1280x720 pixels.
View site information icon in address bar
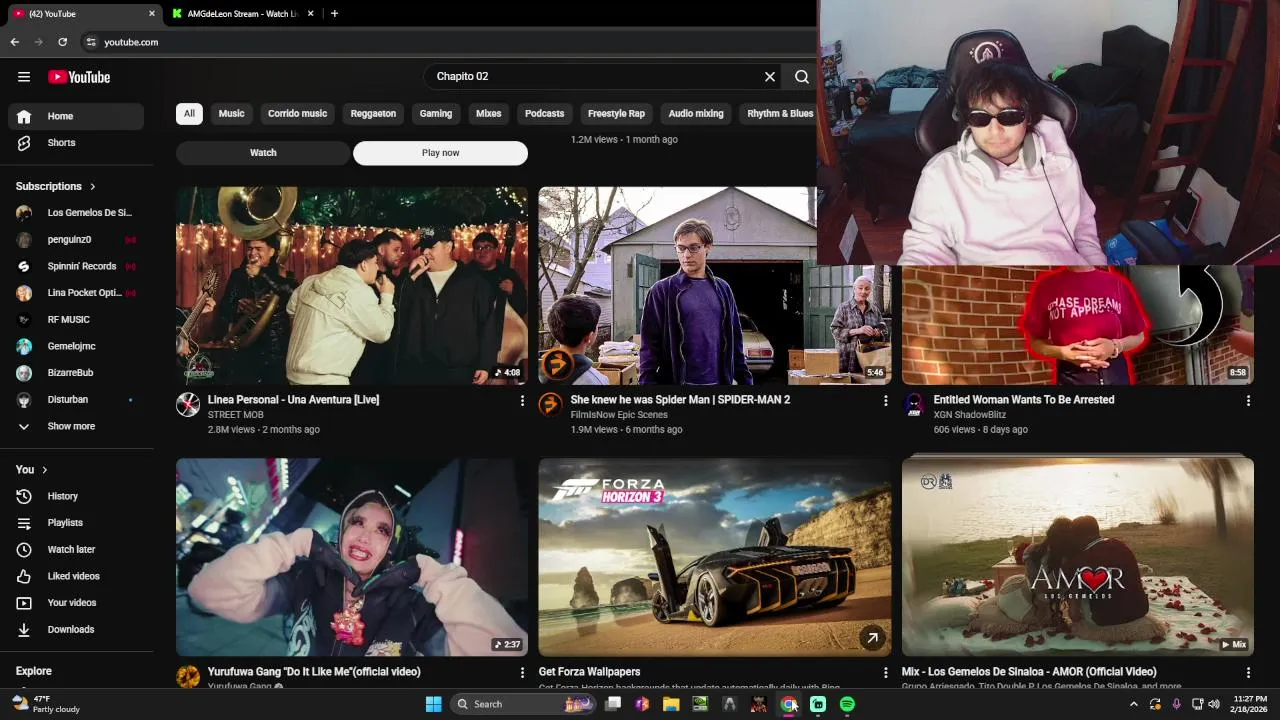(x=91, y=42)
